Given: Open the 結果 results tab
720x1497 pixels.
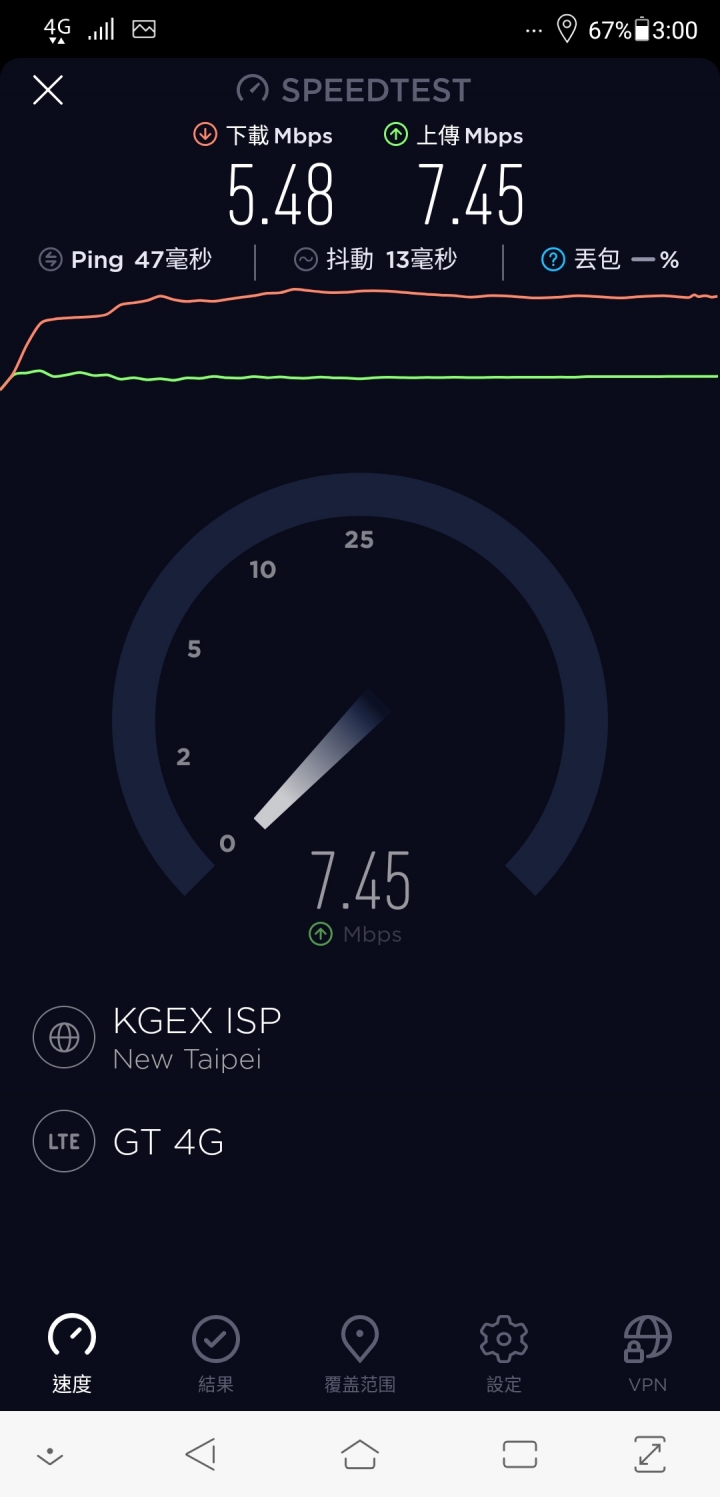Looking at the screenshot, I should coord(216,1339).
